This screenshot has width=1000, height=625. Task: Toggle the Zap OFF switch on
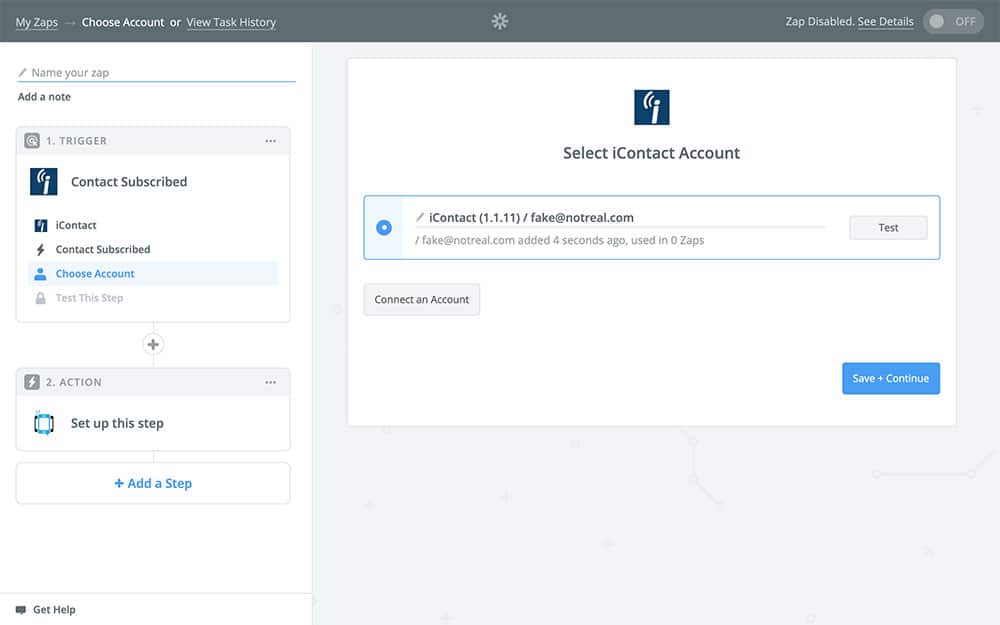952,21
